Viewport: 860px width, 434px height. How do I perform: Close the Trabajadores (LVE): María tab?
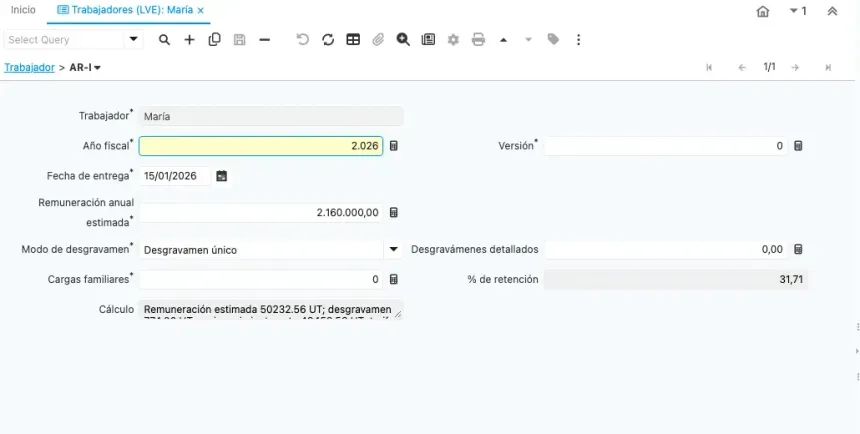pos(201,10)
